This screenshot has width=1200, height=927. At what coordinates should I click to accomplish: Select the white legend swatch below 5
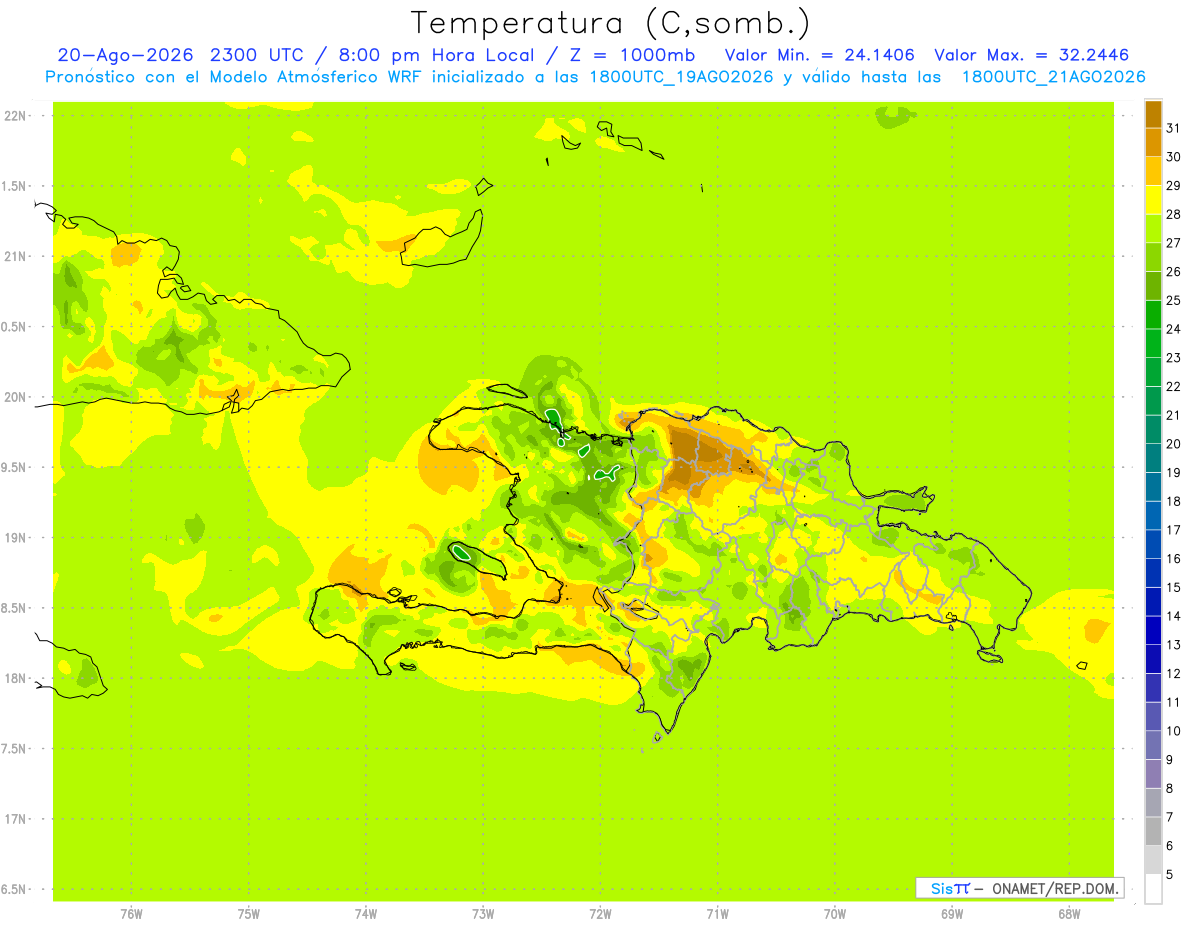(1153, 888)
